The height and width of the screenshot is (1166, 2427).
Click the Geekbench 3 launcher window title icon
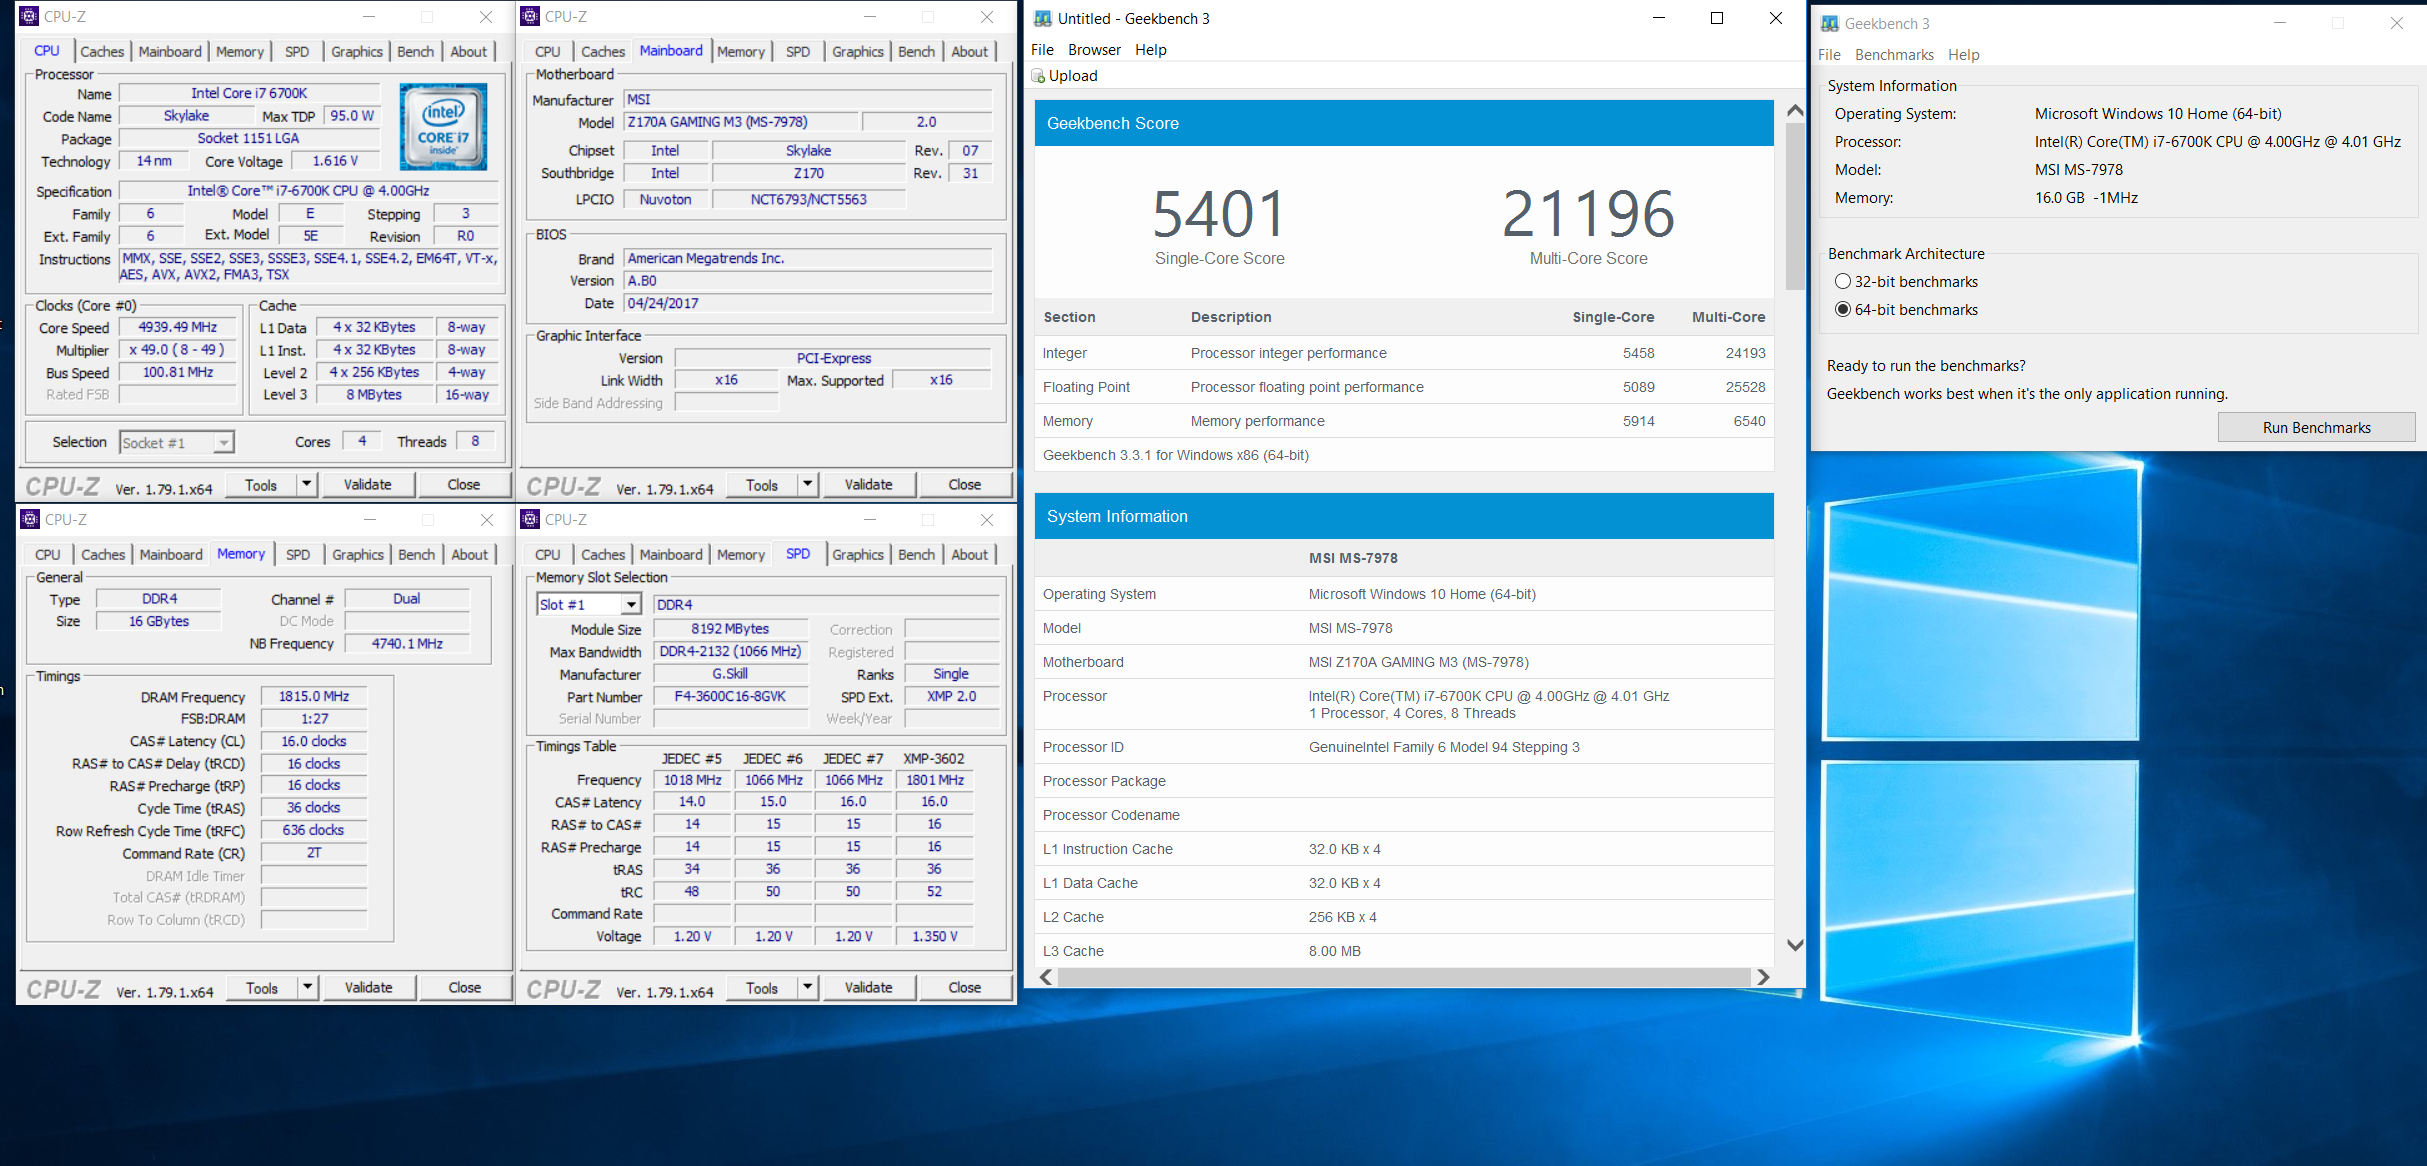(x=1829, y=23)
